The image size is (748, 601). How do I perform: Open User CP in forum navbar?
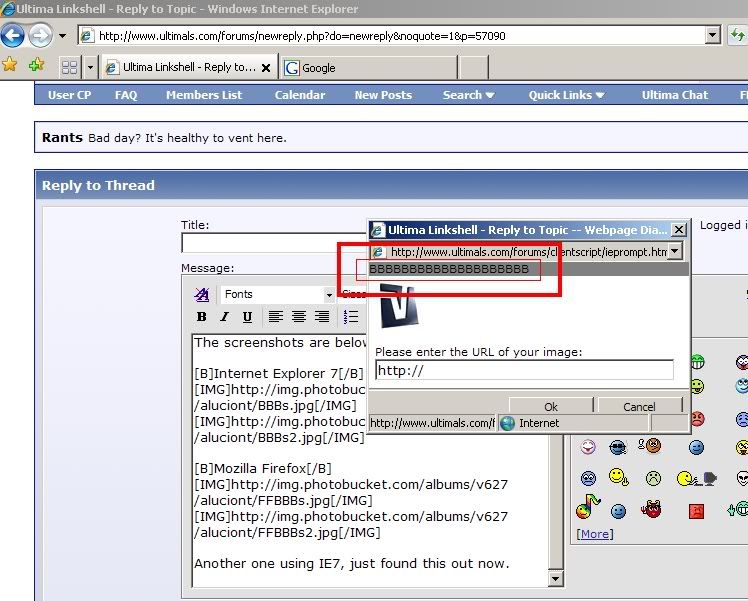point(70,95)
